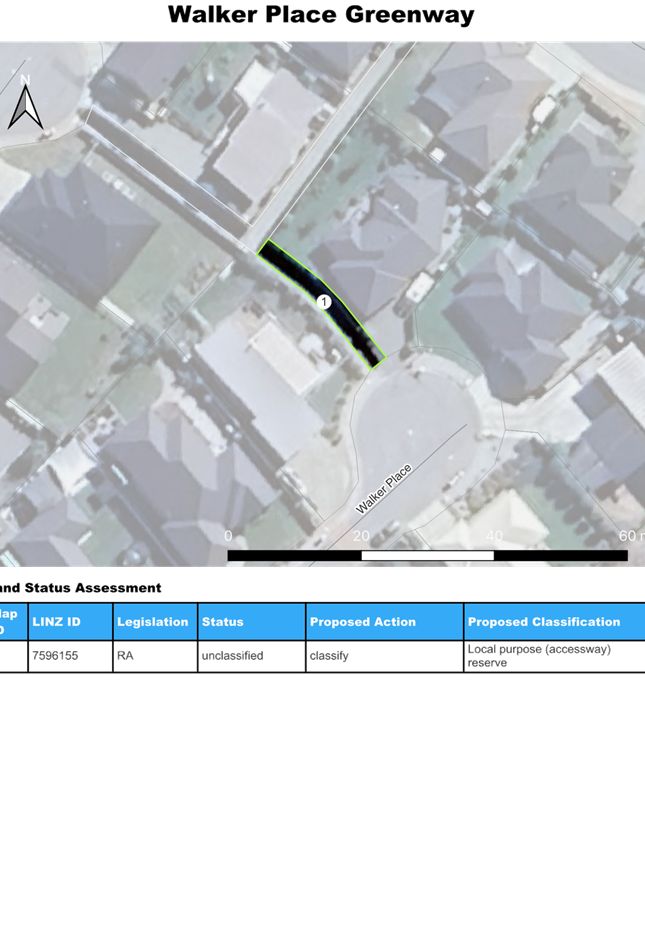Screen dimensions: 645x934
Task: Click the north arrow compass icon
Action: [26, 103]
